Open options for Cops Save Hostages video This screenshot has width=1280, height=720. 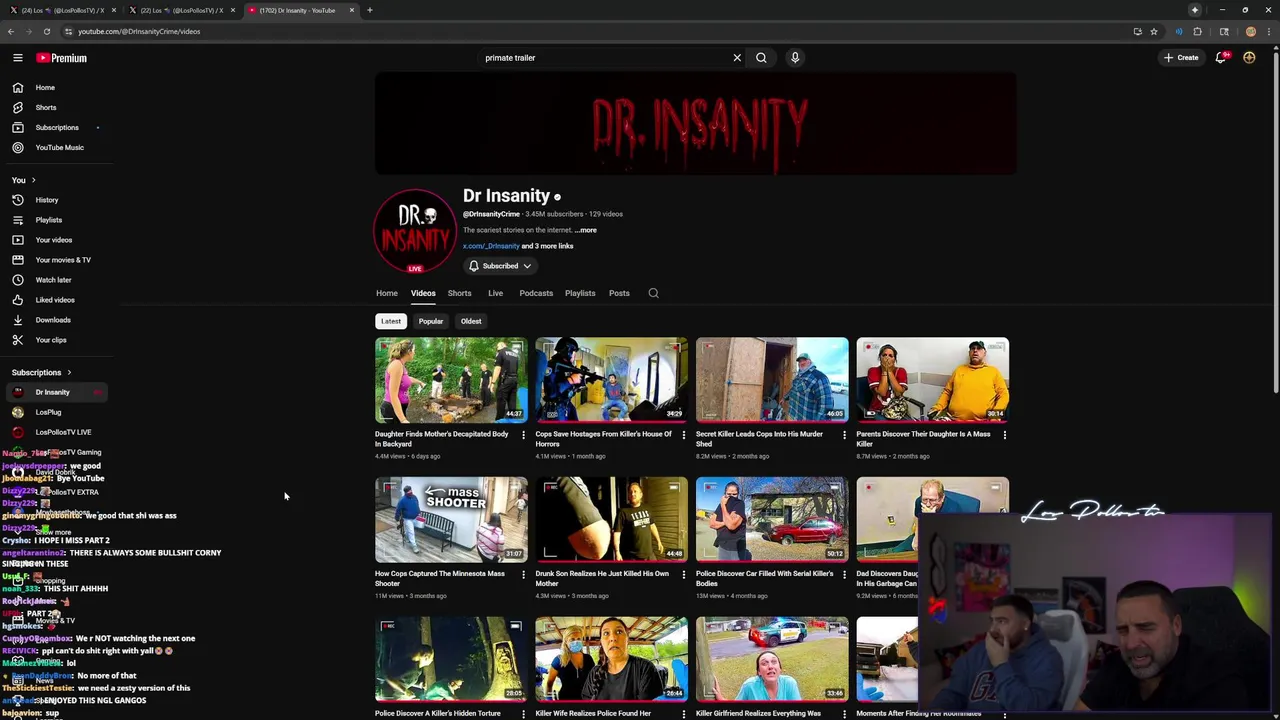click(684, 435)
